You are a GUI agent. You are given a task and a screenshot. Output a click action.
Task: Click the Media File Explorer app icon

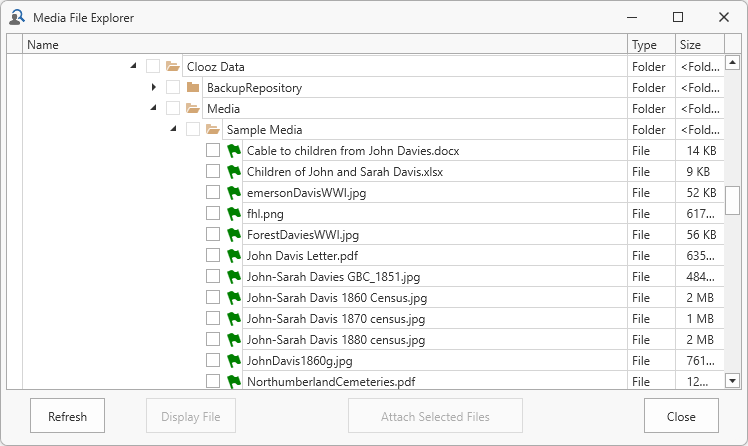pos(16,17)
